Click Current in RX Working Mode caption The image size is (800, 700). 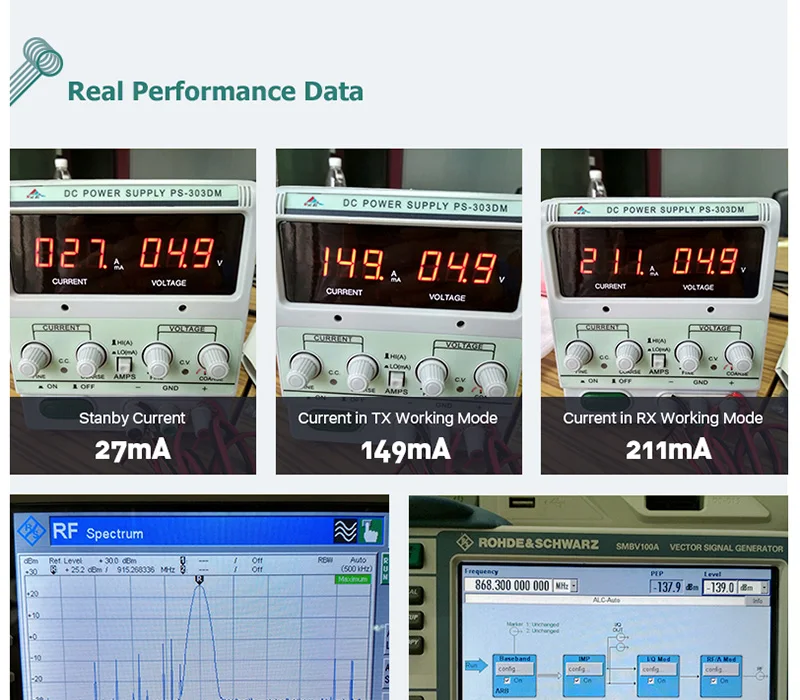[663, 418]
